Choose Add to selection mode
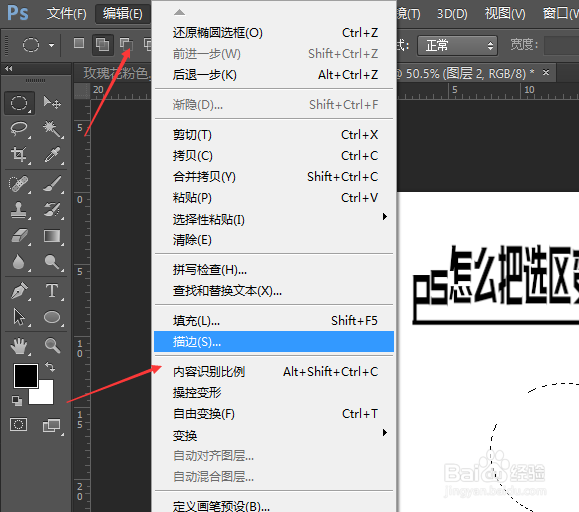Screen dimensions: 579x512 (102, 45)
